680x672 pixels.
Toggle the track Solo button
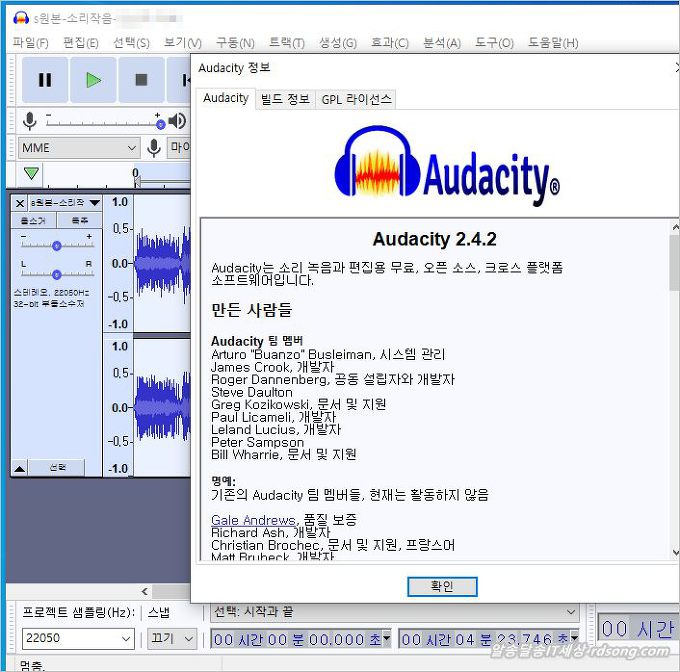coord(80,221)
